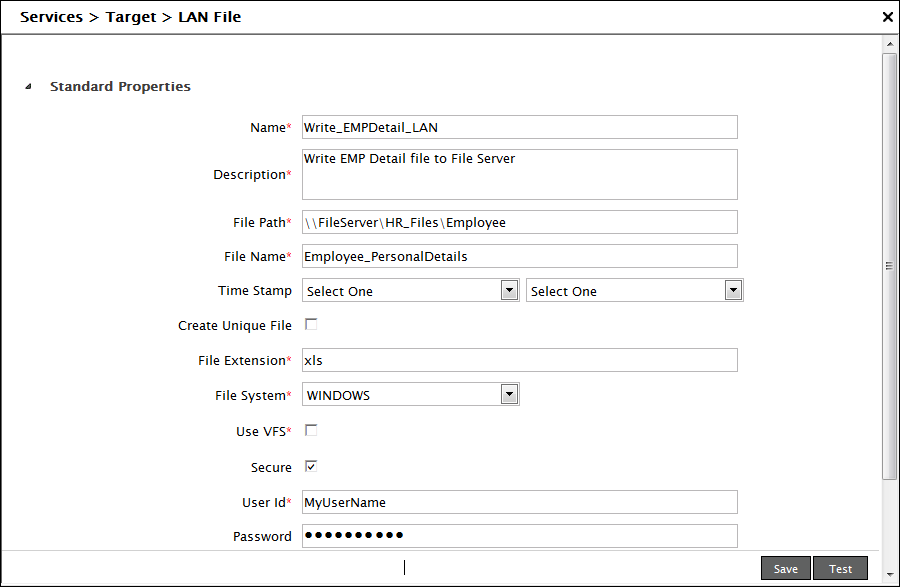The width and height of the screenshot is (900, 587).
Task: Click the vertical scrollbar thumb
Action: 889,265
